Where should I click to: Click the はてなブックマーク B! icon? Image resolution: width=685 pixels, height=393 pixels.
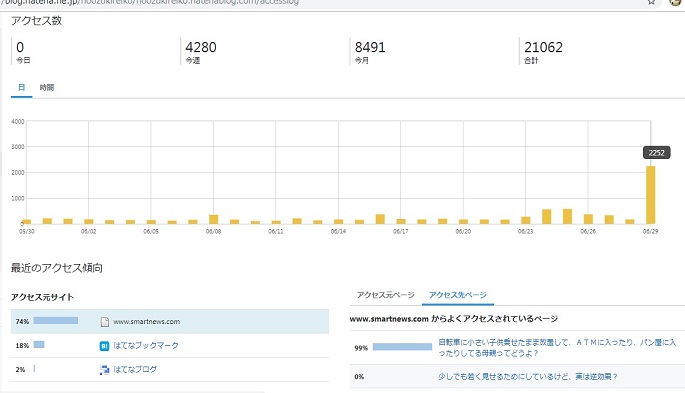[x=104, y=346]
